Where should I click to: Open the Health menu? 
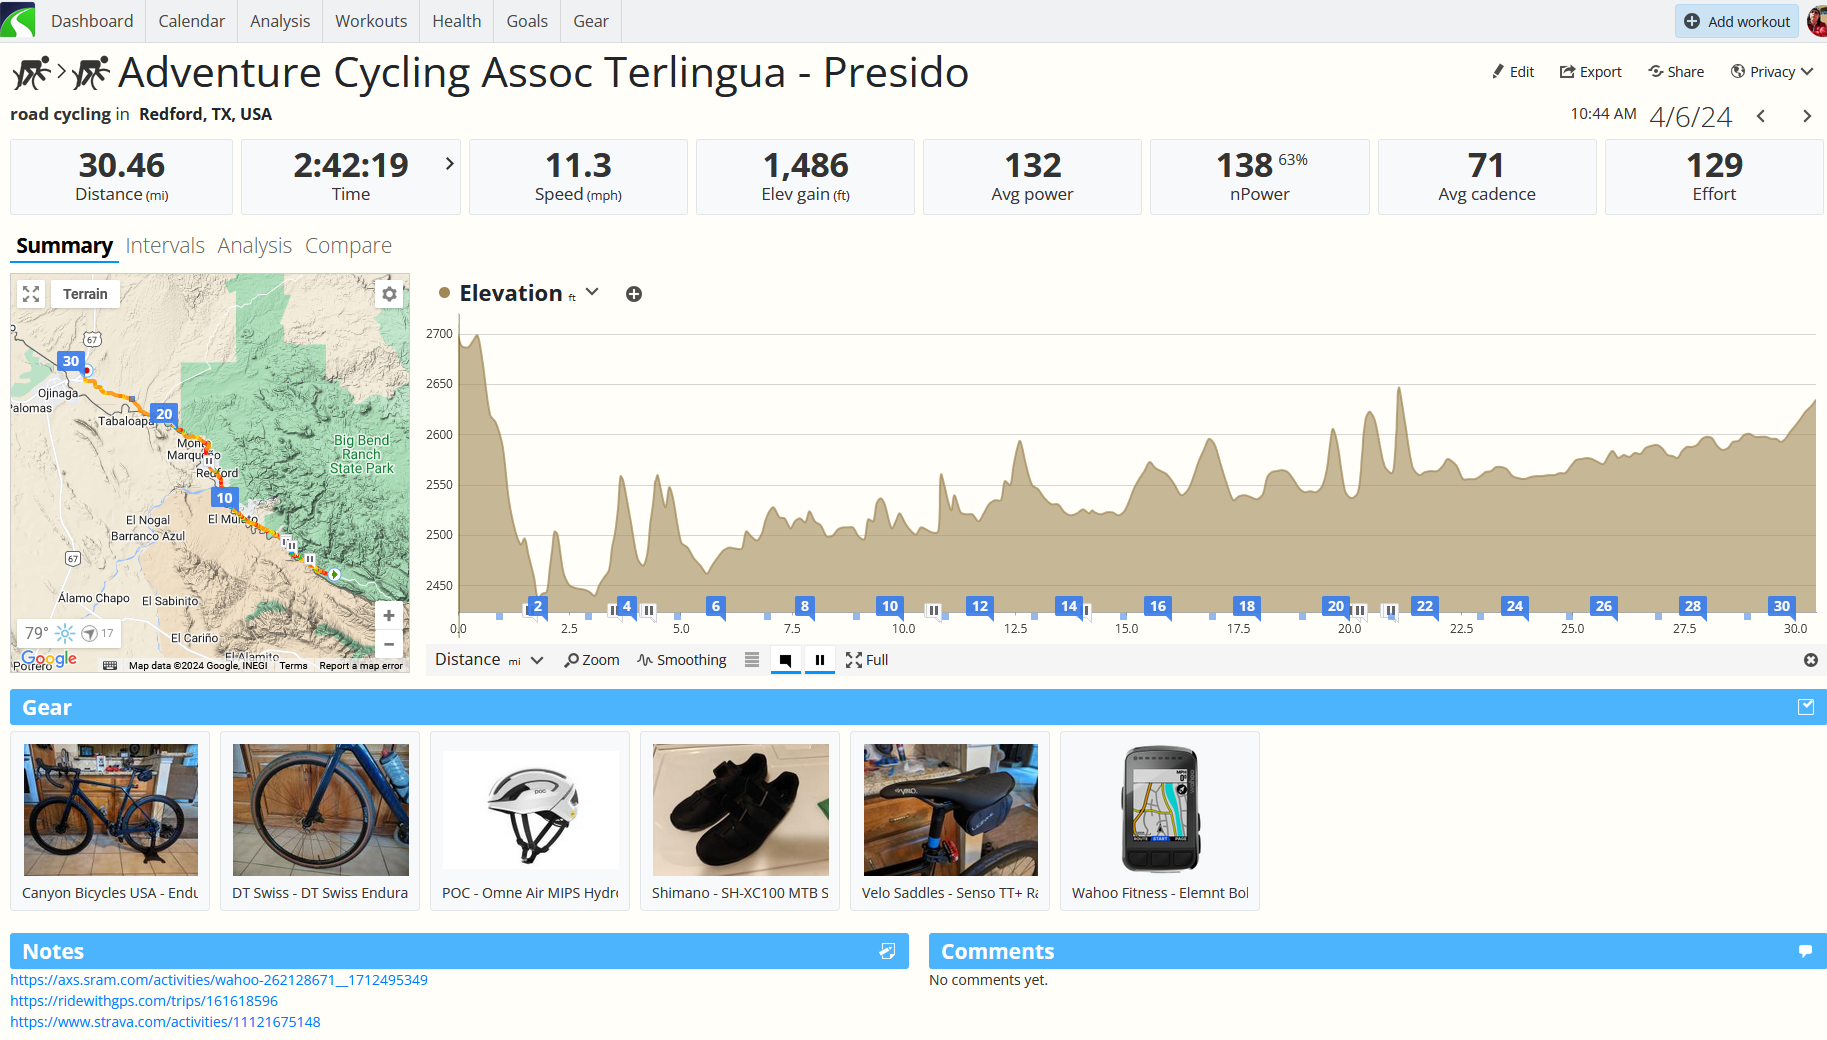[x=456, y=21]
